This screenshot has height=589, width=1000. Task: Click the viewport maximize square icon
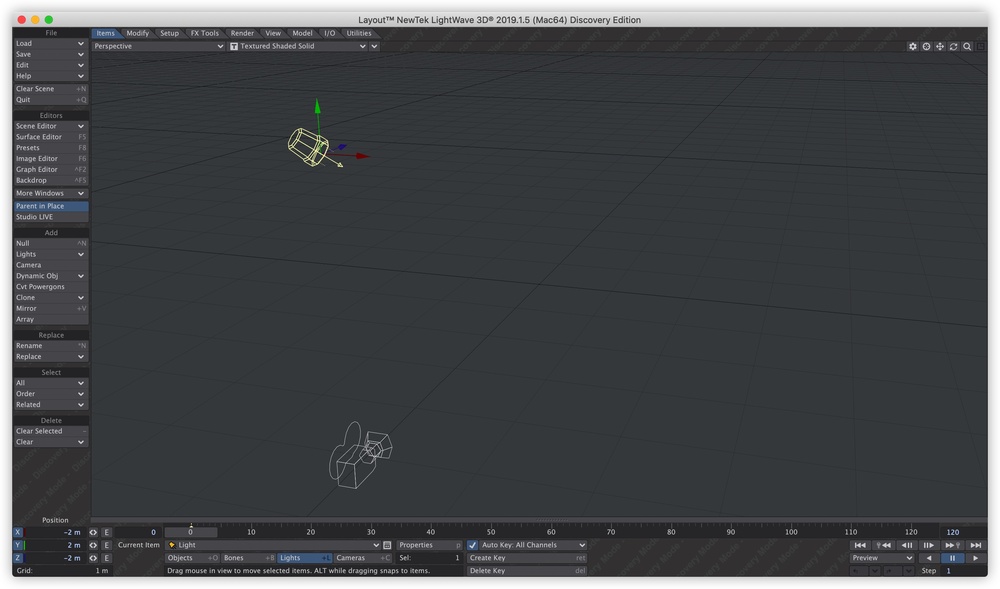981,47
